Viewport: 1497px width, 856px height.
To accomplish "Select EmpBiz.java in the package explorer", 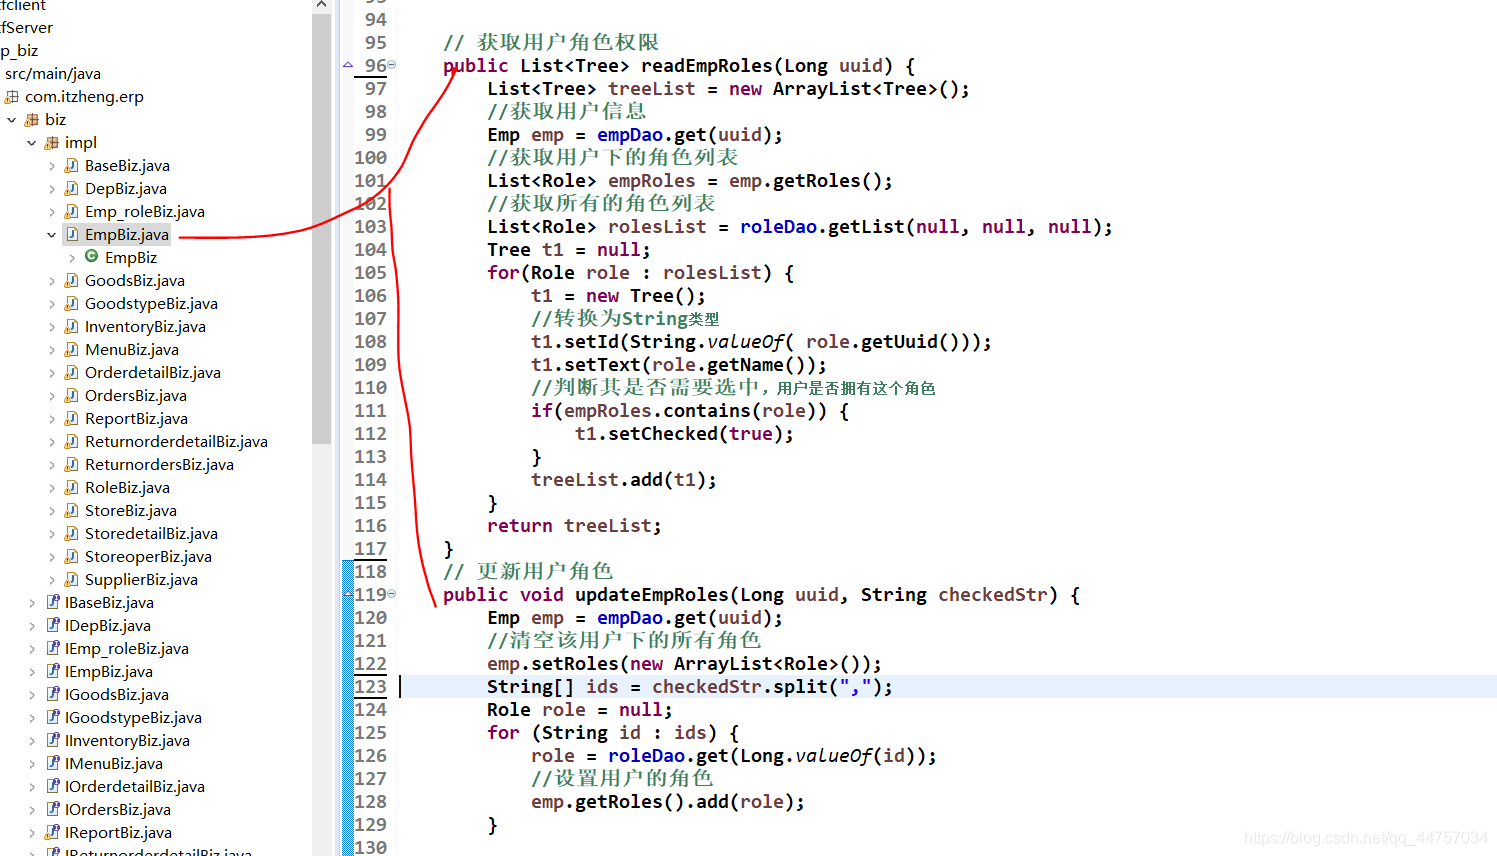I will [x=126, y=235].
